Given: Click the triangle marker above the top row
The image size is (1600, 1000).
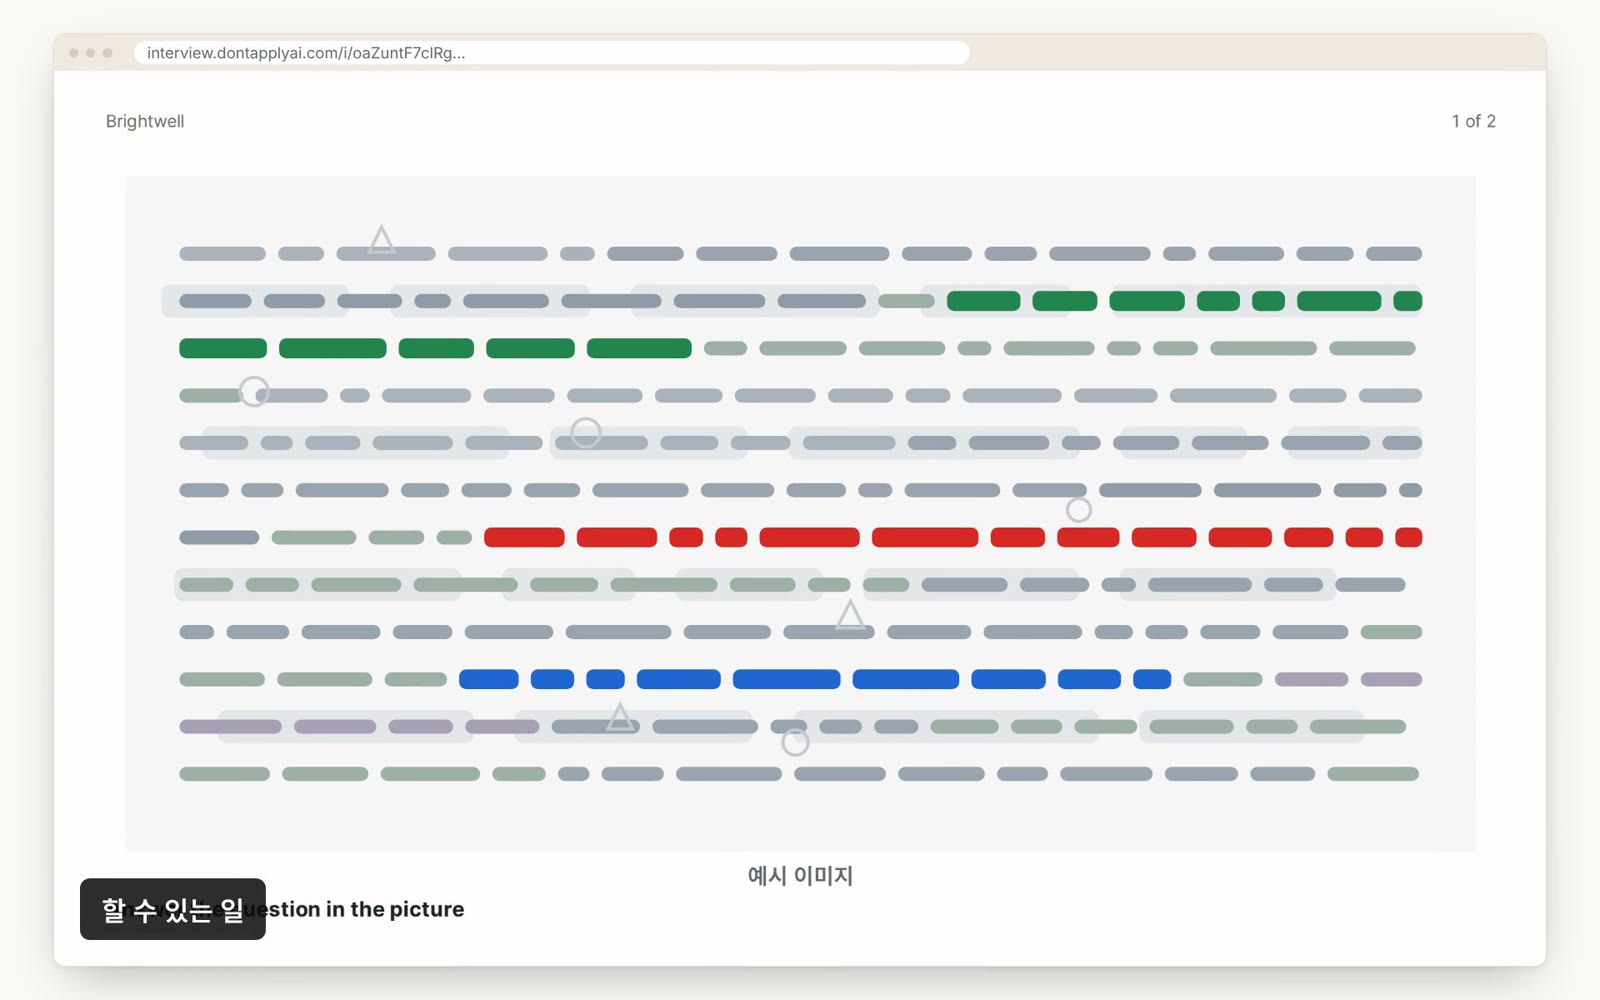Looking at the screenshot, I should pos(381,240).
